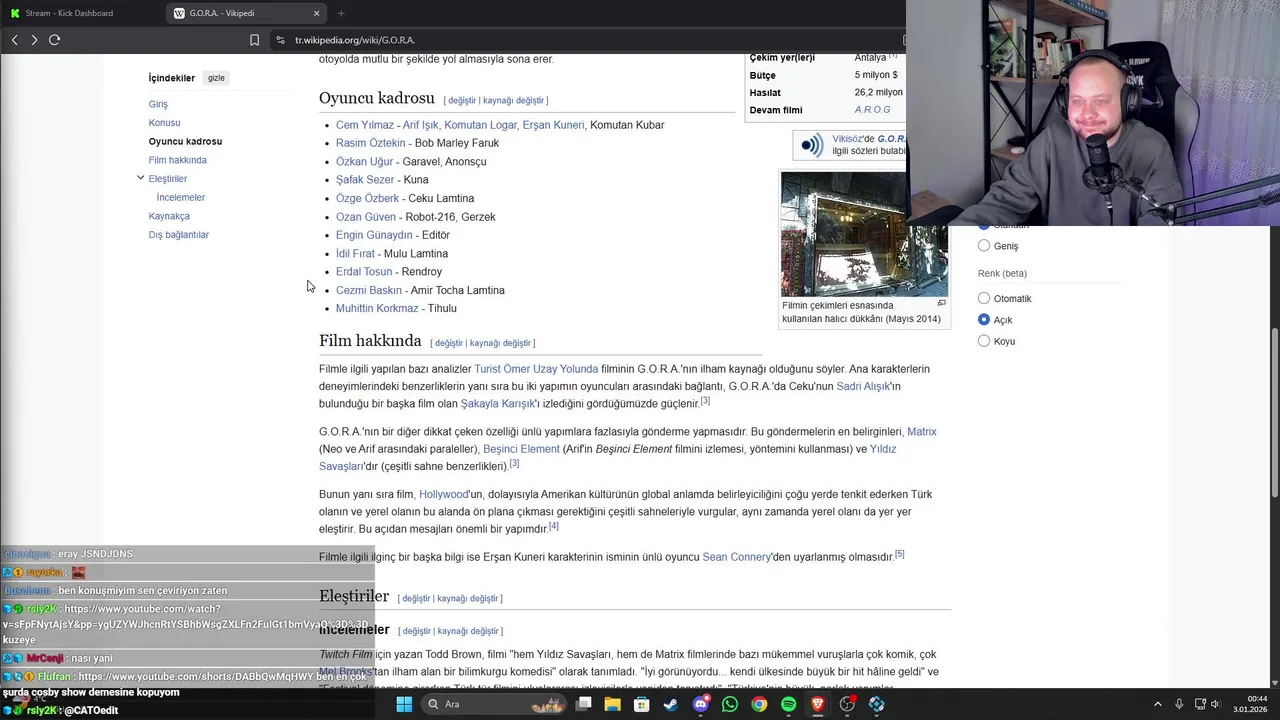Open Engin Günaydın link
Viewport: 1280px width, 720px height.
tap(374, 235)
